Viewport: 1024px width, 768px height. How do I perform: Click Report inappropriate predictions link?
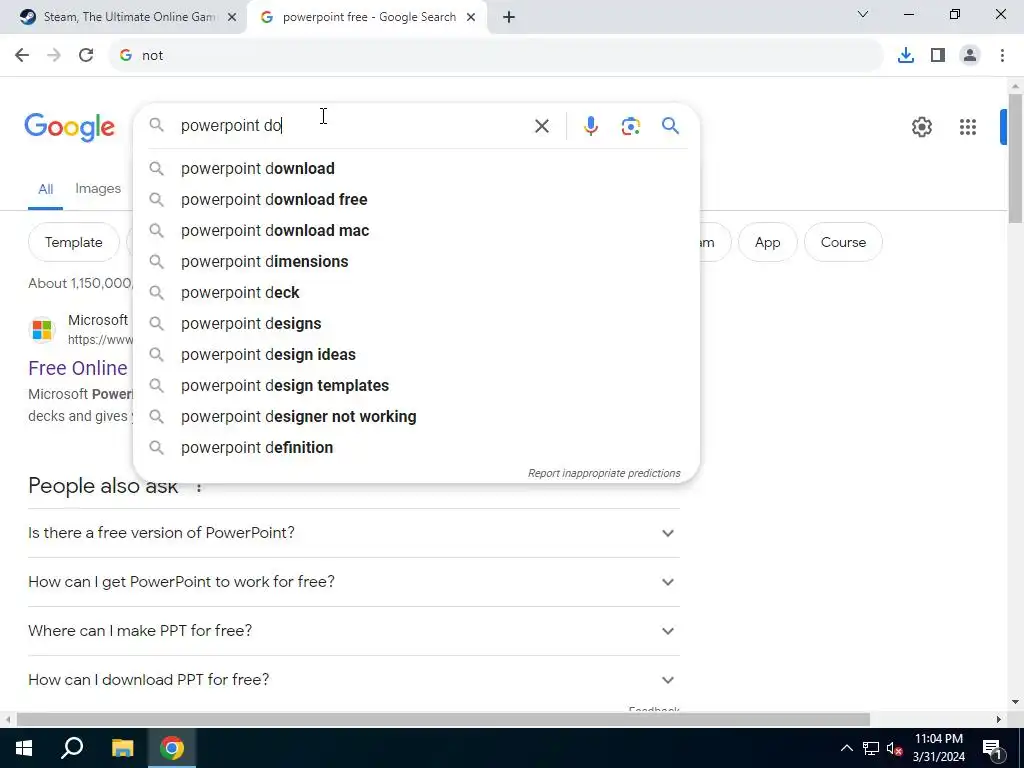pyautogui.click(x=604, y=473)
